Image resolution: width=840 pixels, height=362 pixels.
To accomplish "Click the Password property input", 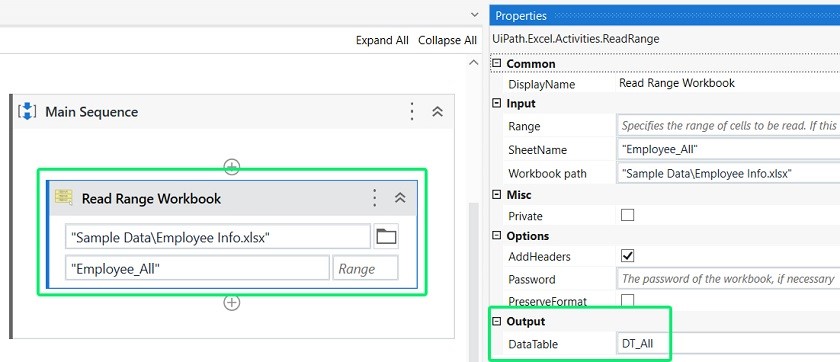I will 728,279.
